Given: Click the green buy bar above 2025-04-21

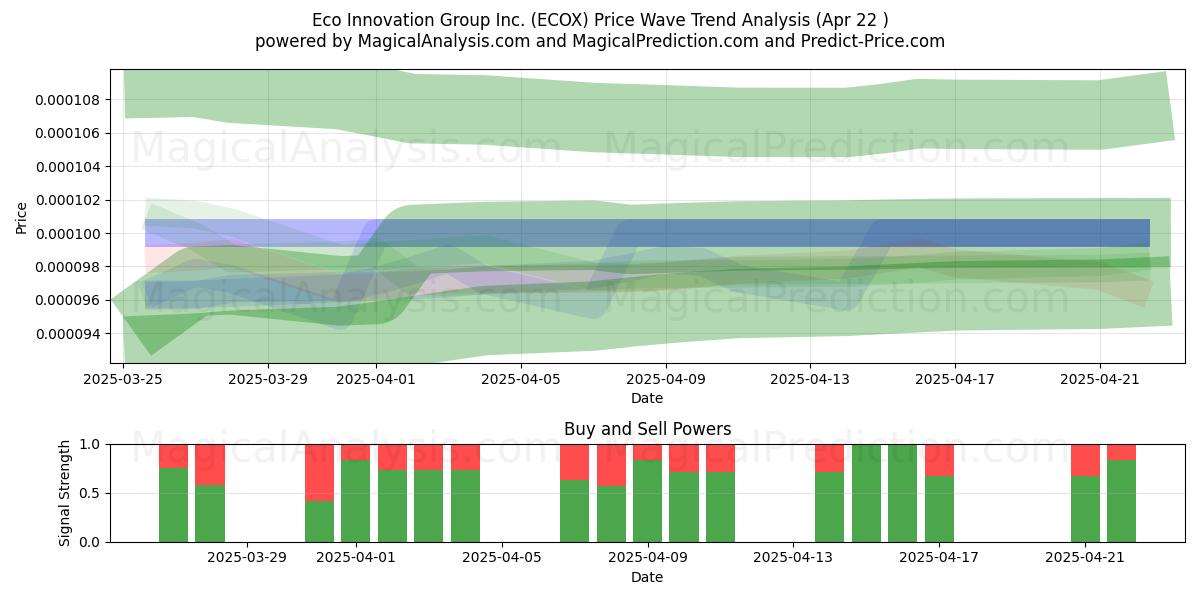Looking at the screenshot, I should point(1086,509).
